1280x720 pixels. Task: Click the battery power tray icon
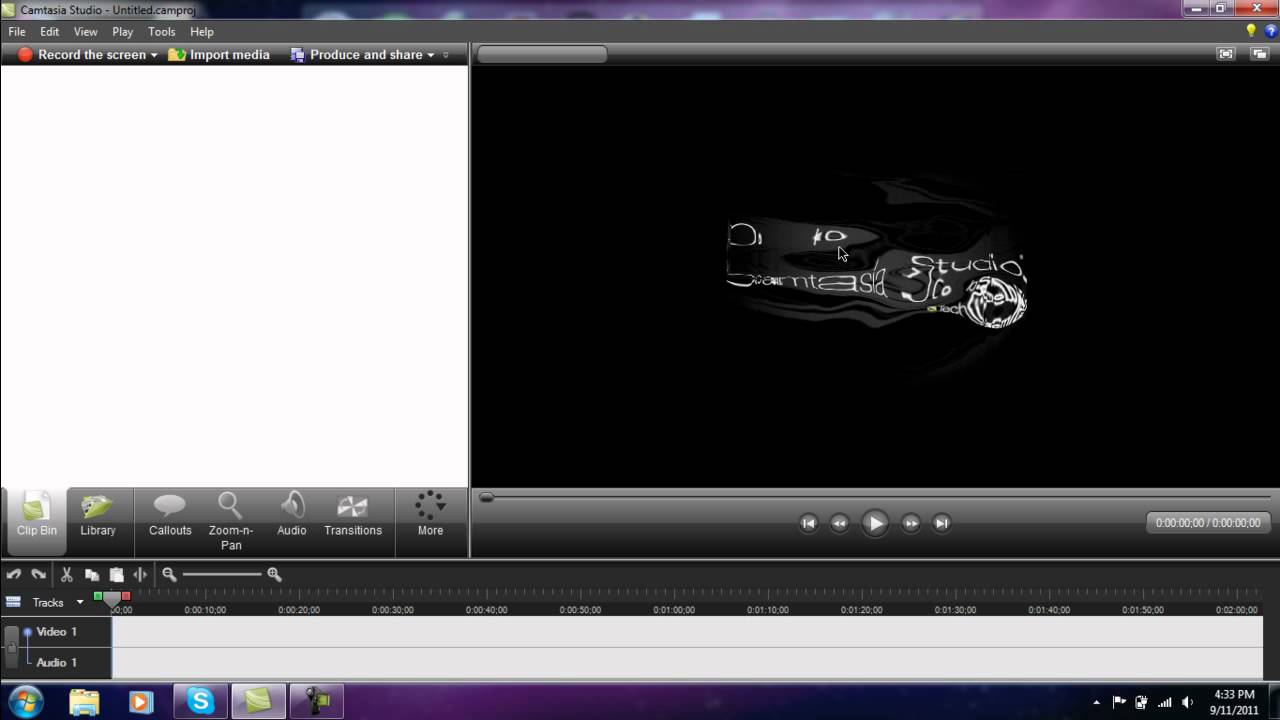point(1141,702)
